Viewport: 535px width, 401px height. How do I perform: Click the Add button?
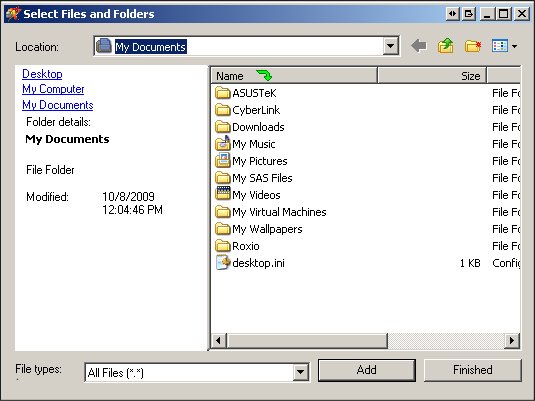click(367, 370)
